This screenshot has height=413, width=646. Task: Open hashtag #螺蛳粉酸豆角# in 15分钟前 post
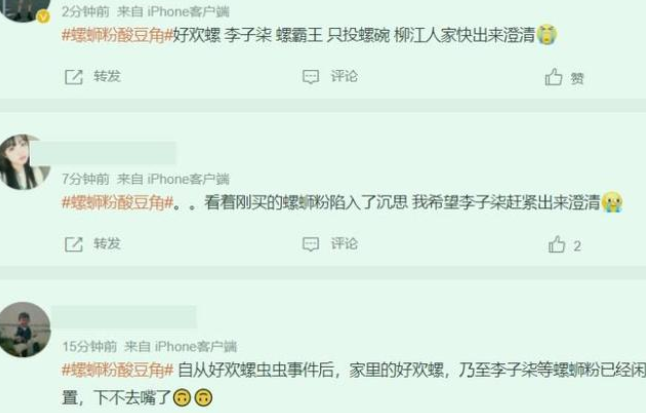[x=117, y=370]
